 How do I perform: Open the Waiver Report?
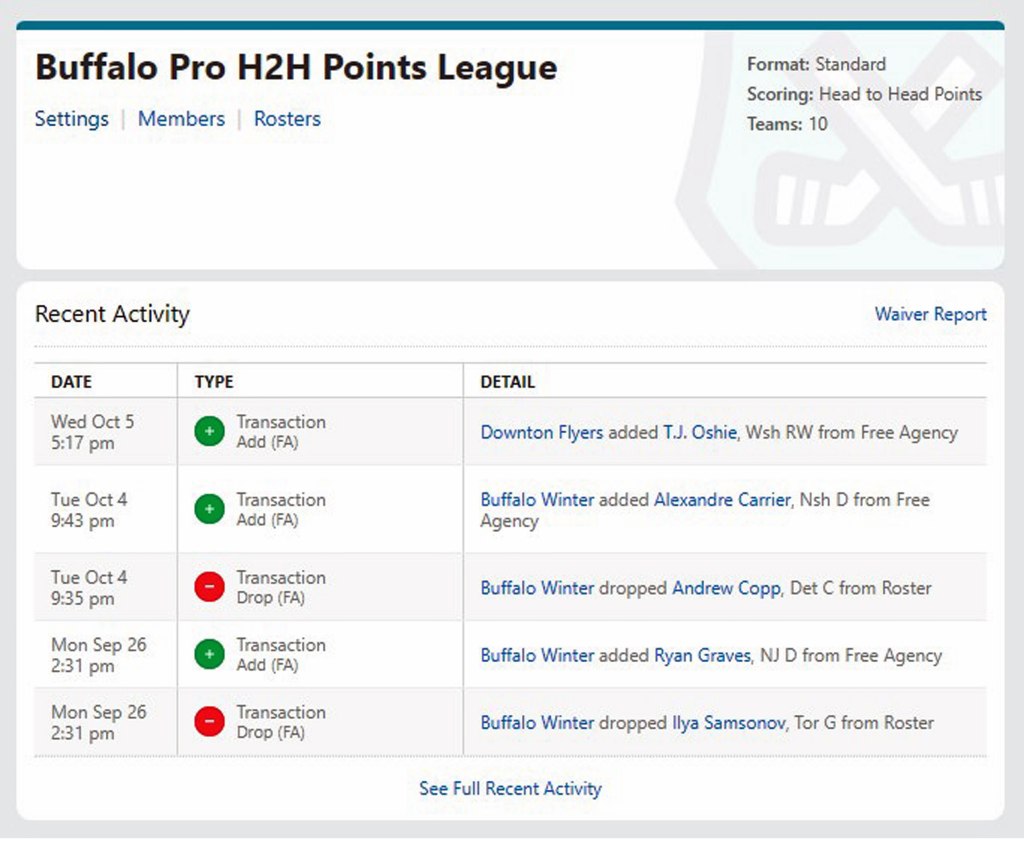pos(930,314)
